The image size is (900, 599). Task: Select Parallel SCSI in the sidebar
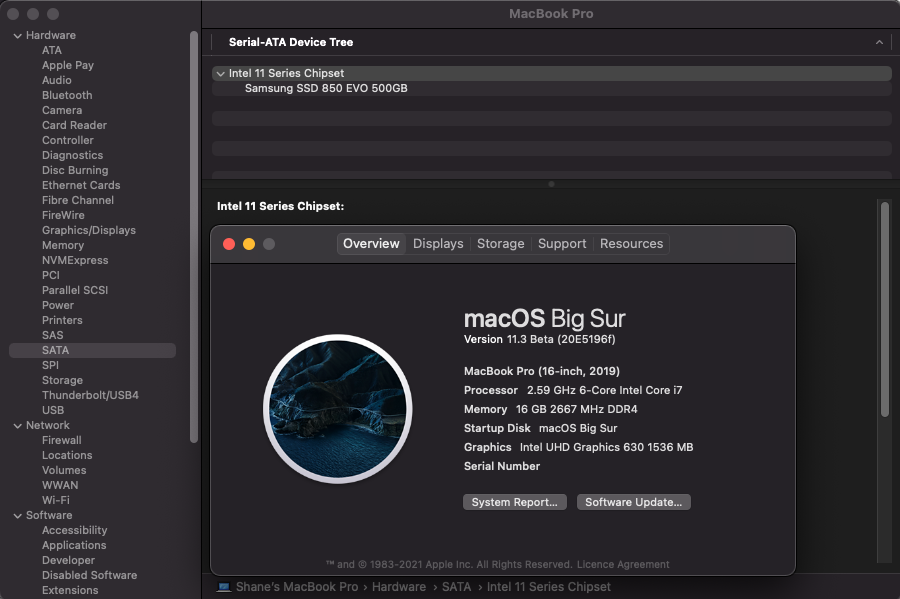75,290
